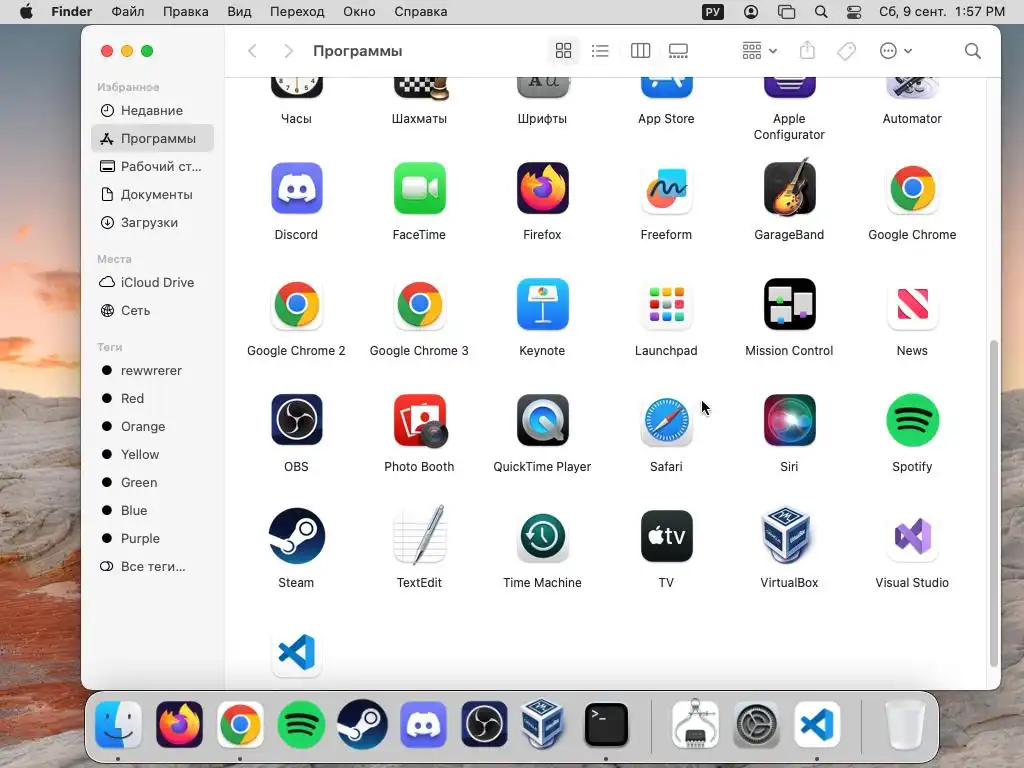Viewport: 1024px width, 768px height.
Task: Go back with the left chevron
Action: point(253,51)
